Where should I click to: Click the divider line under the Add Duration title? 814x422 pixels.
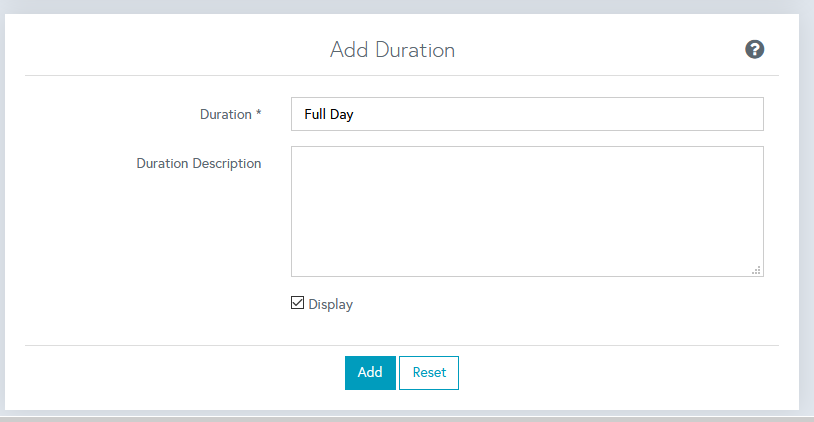401,75
